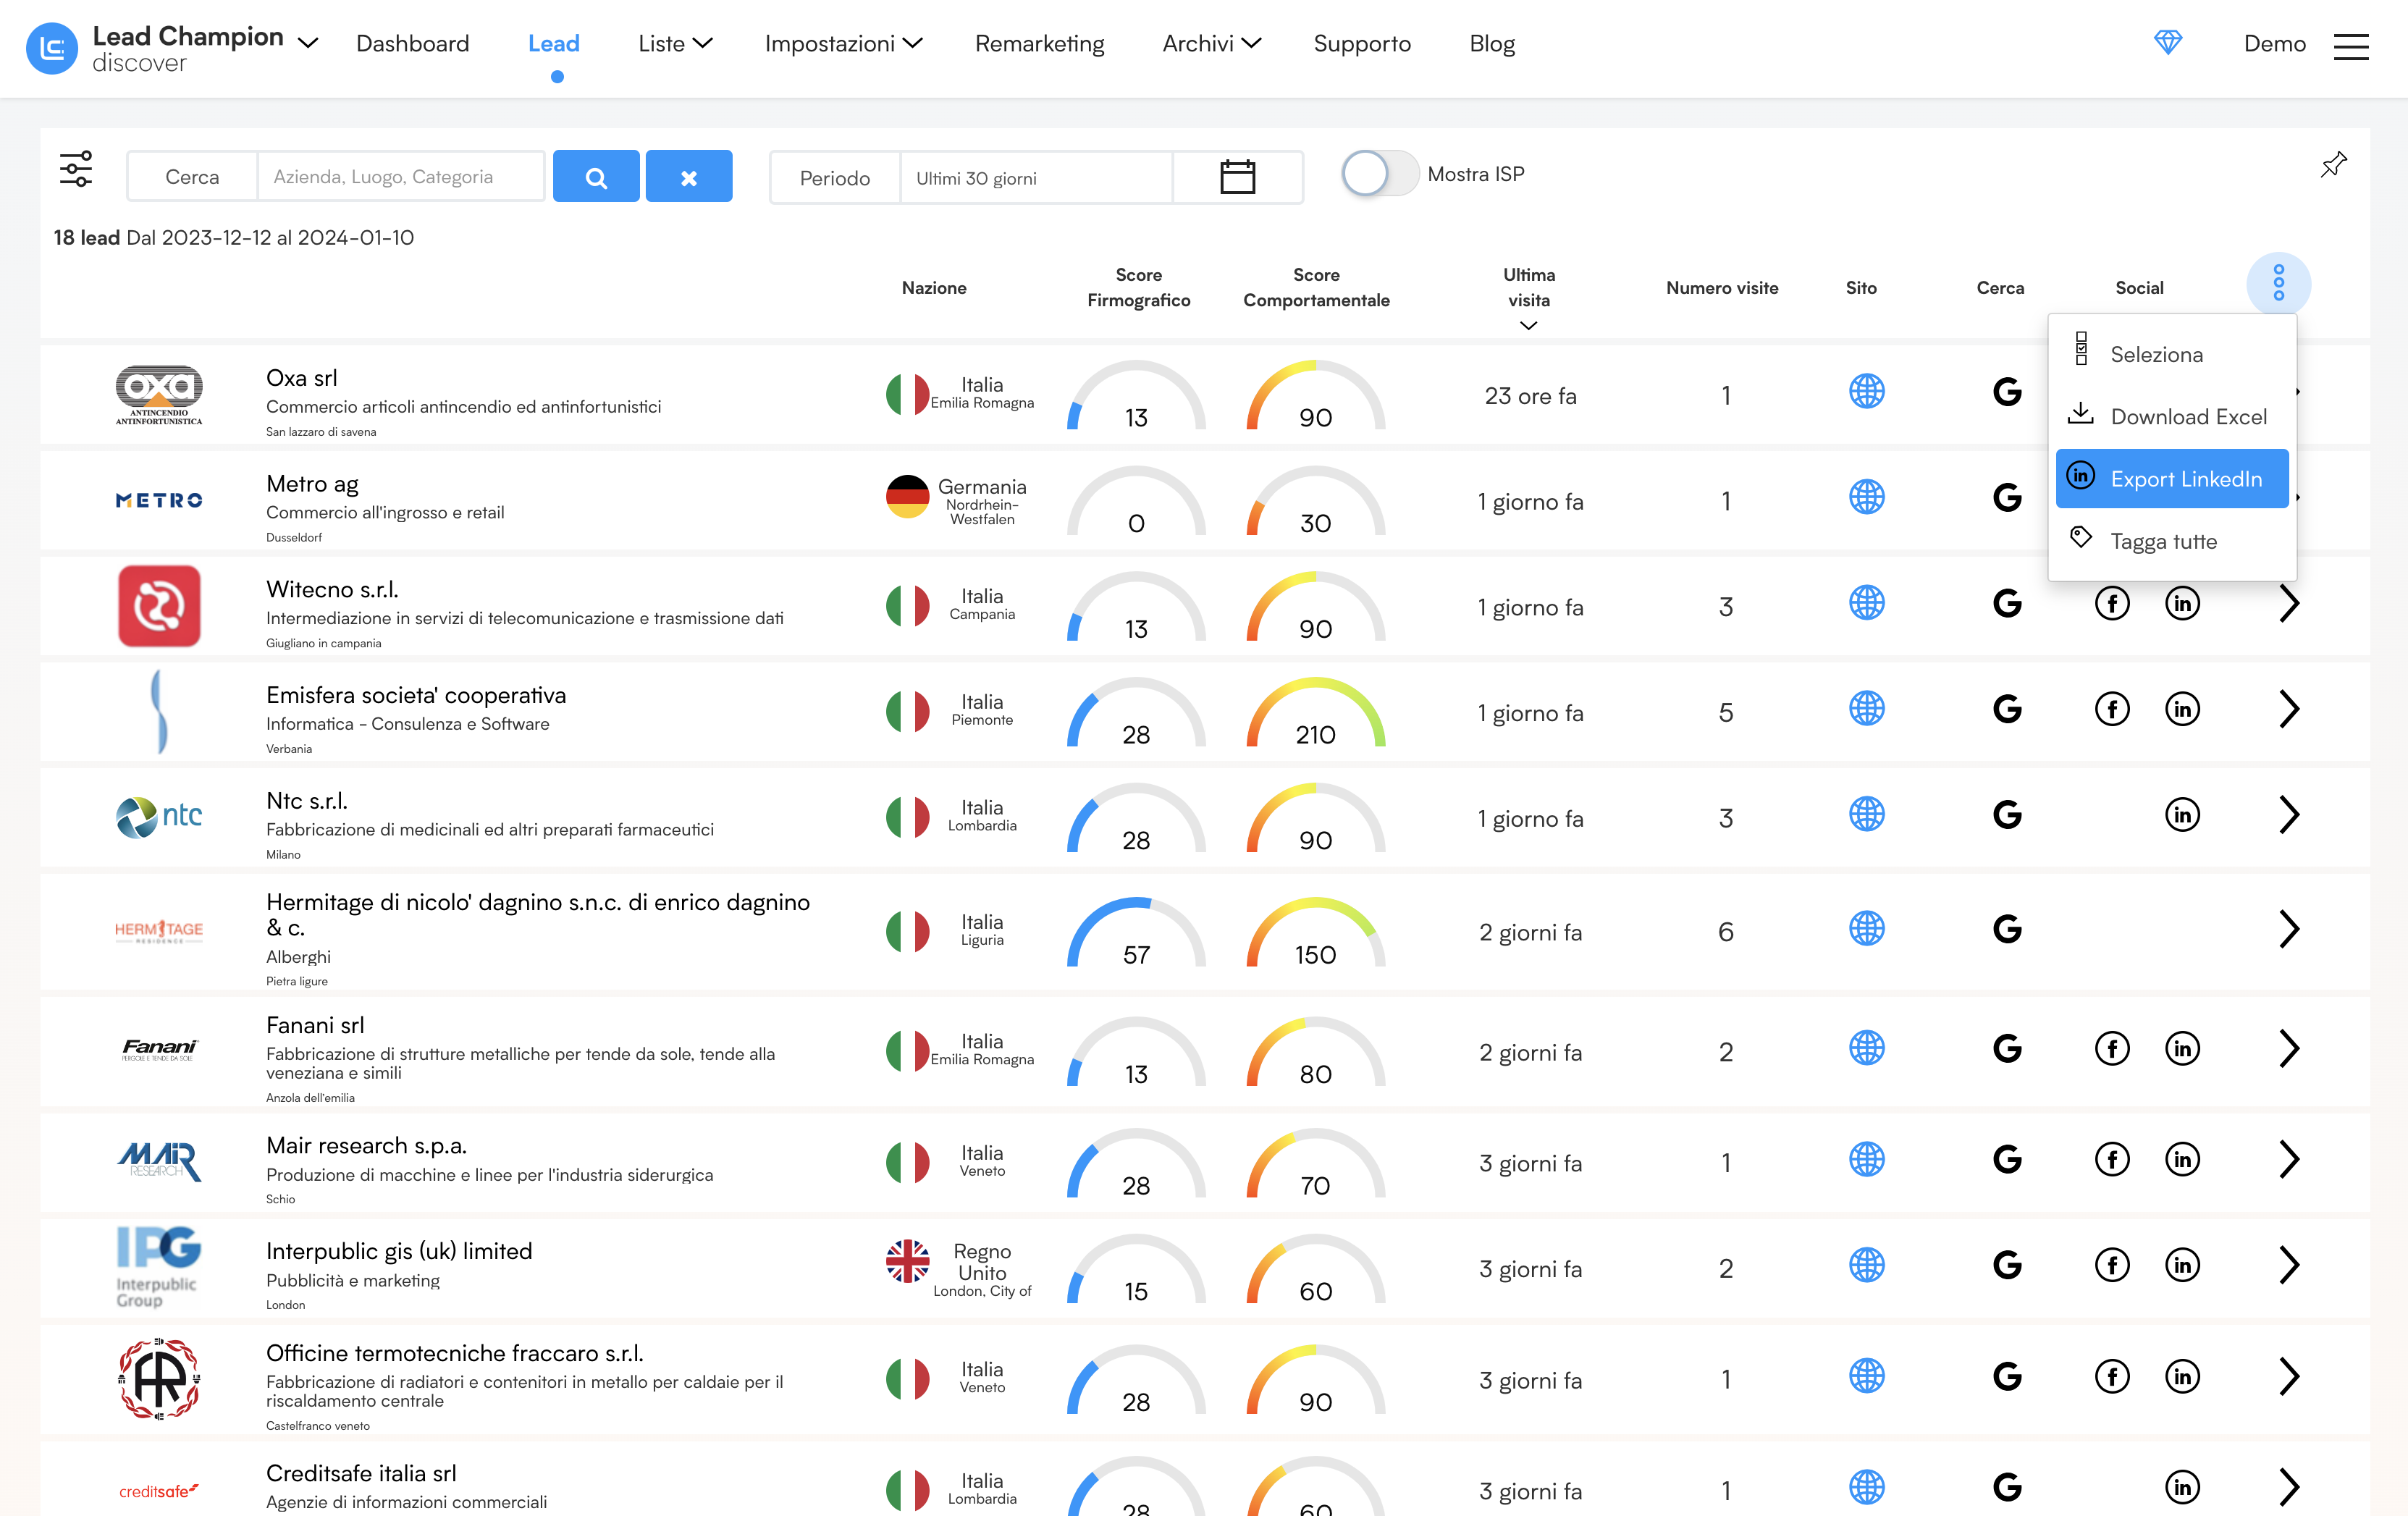Toggle the Mostra ISP switch
The width and height of the screenshot is (2408, 1516).
[1379, 174]
